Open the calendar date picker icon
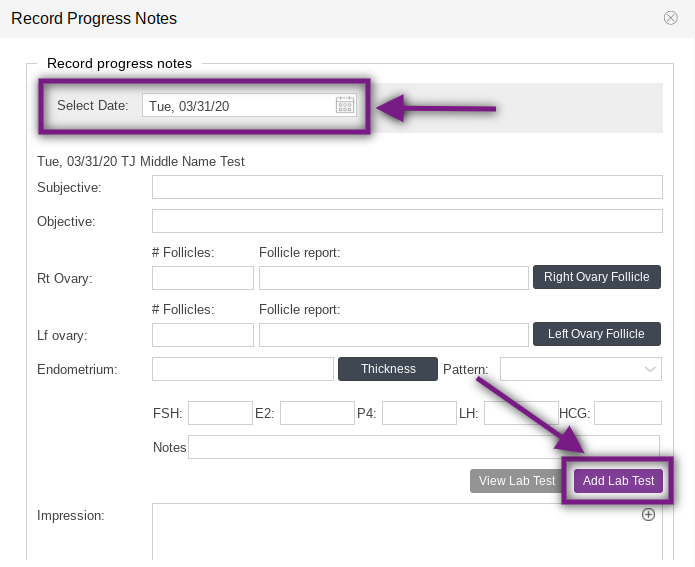 344,105
